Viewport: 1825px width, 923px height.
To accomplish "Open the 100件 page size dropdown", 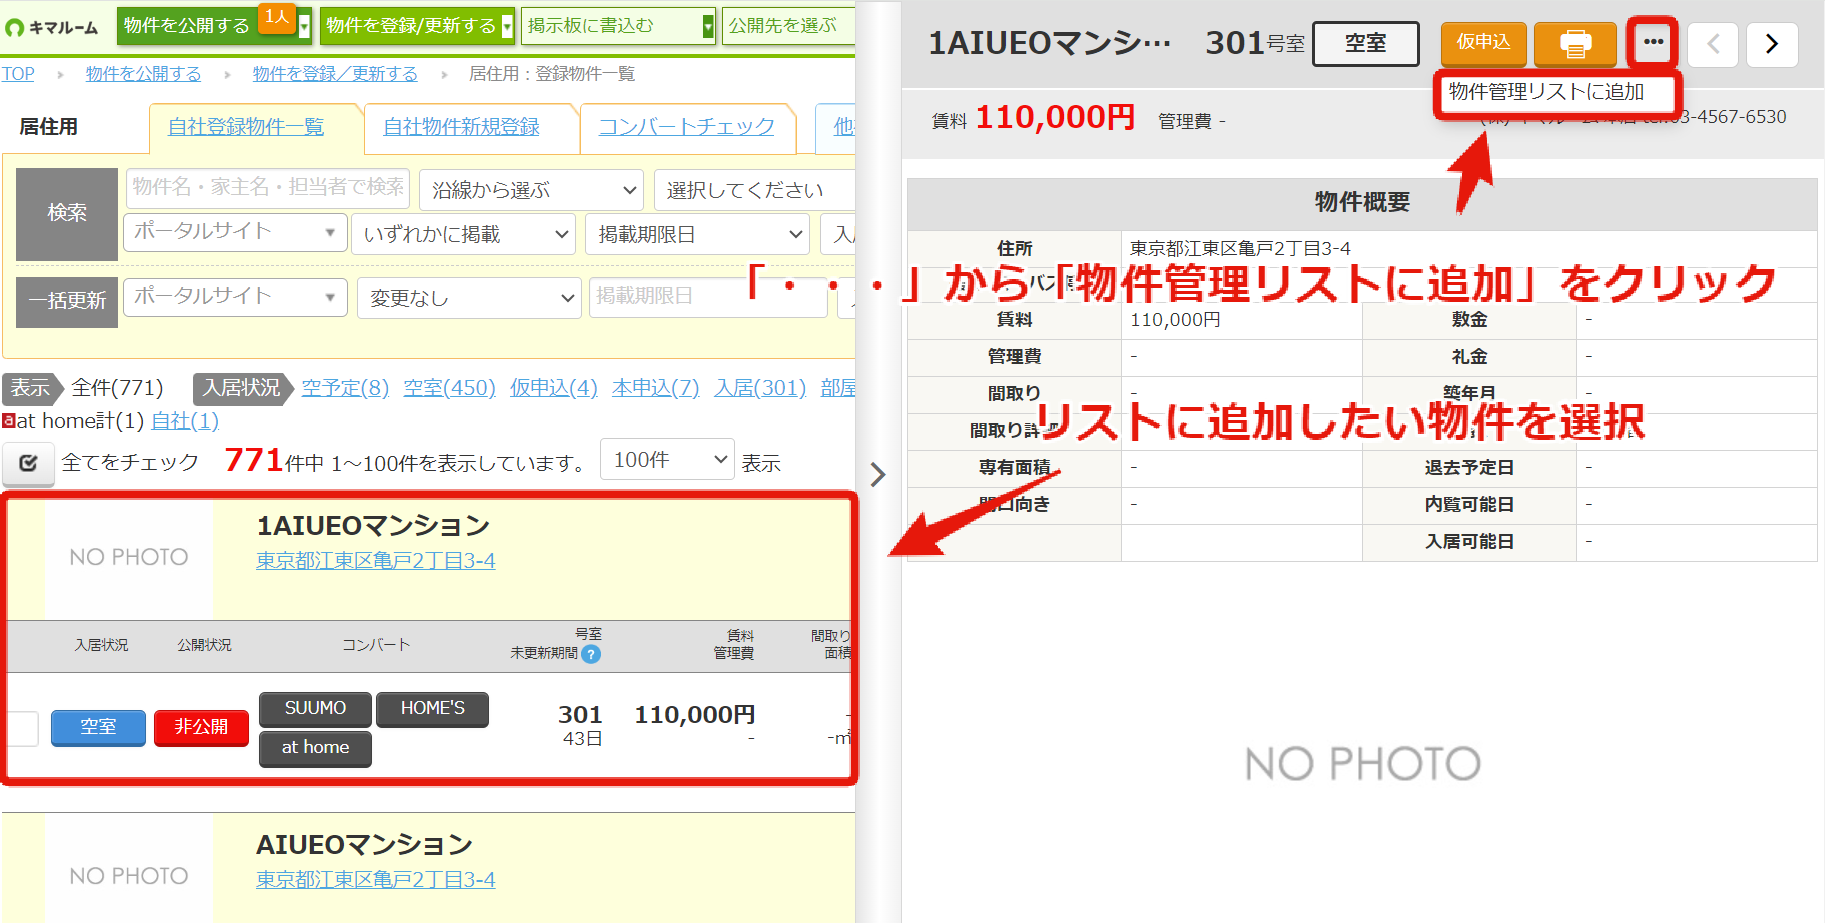I will coord(667,460).
